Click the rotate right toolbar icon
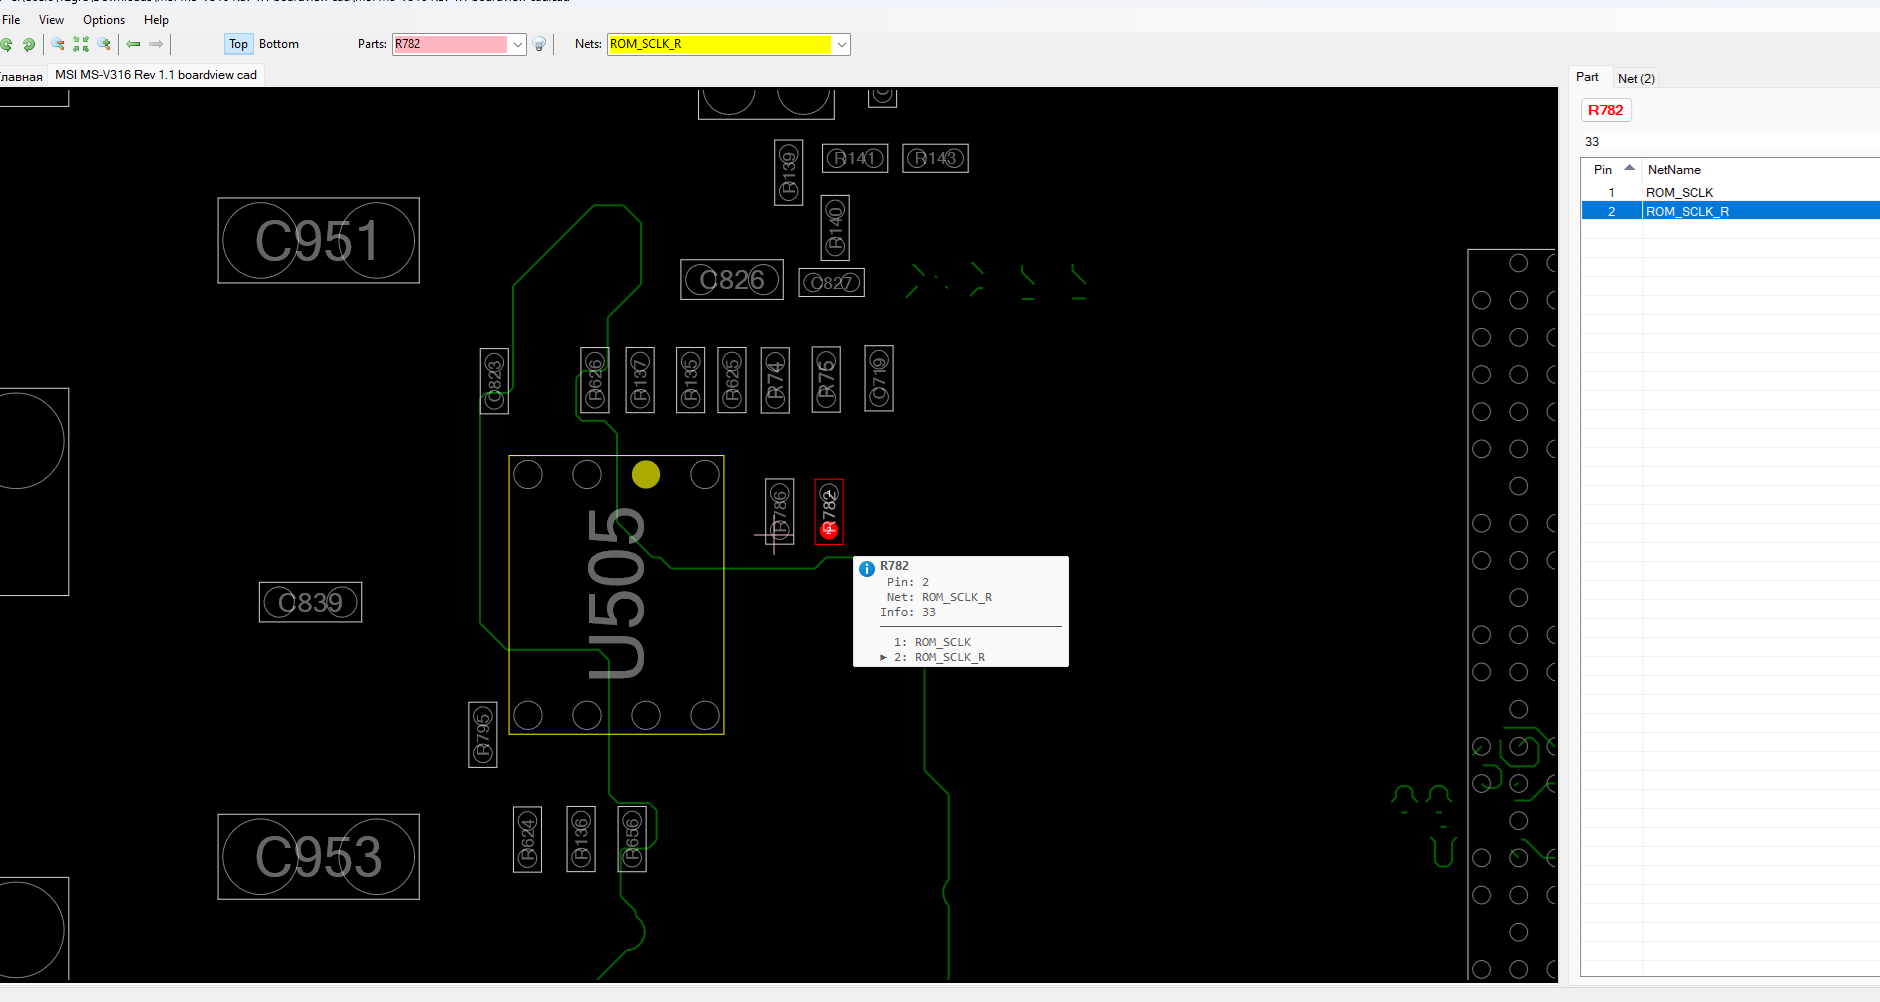Viewport: 1880px width, 1002px height. pyautogui.click(x=29, y=44)
